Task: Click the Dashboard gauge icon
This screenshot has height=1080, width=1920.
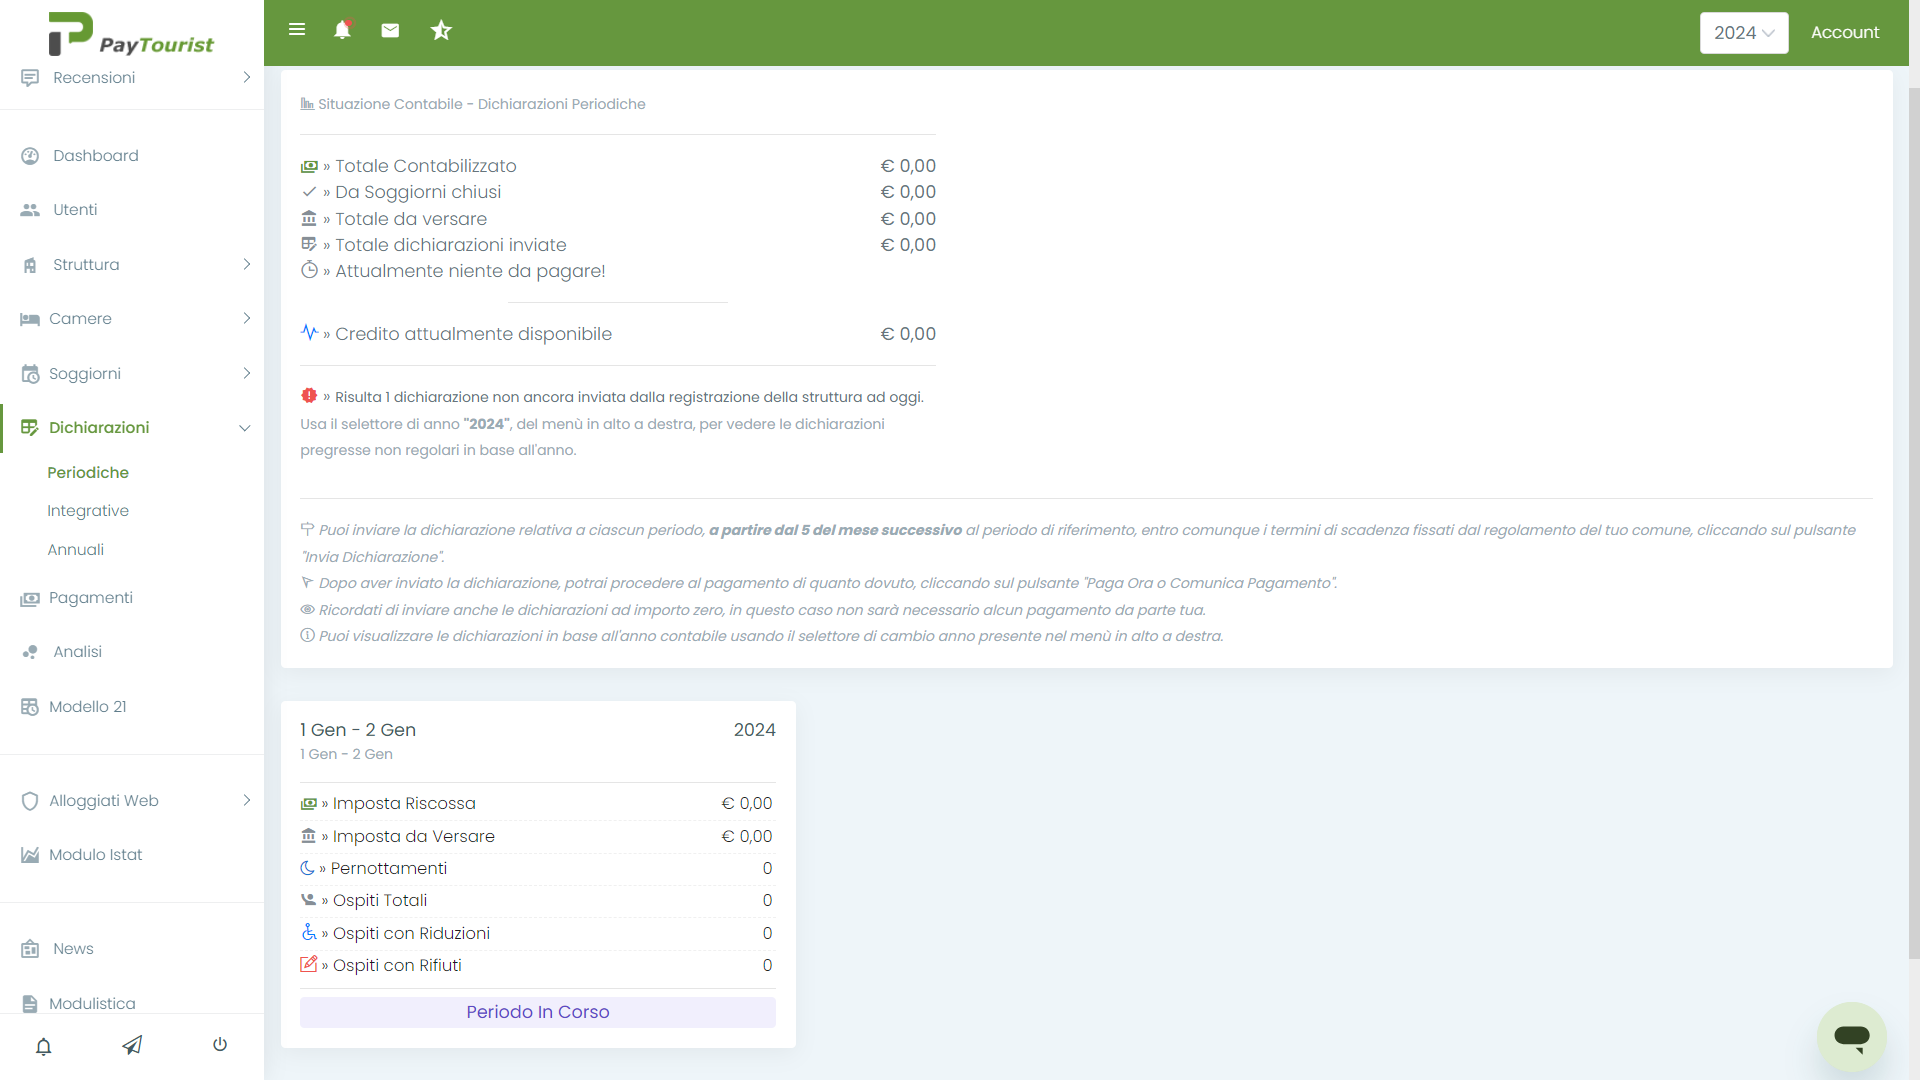Action: coord(30,156)
